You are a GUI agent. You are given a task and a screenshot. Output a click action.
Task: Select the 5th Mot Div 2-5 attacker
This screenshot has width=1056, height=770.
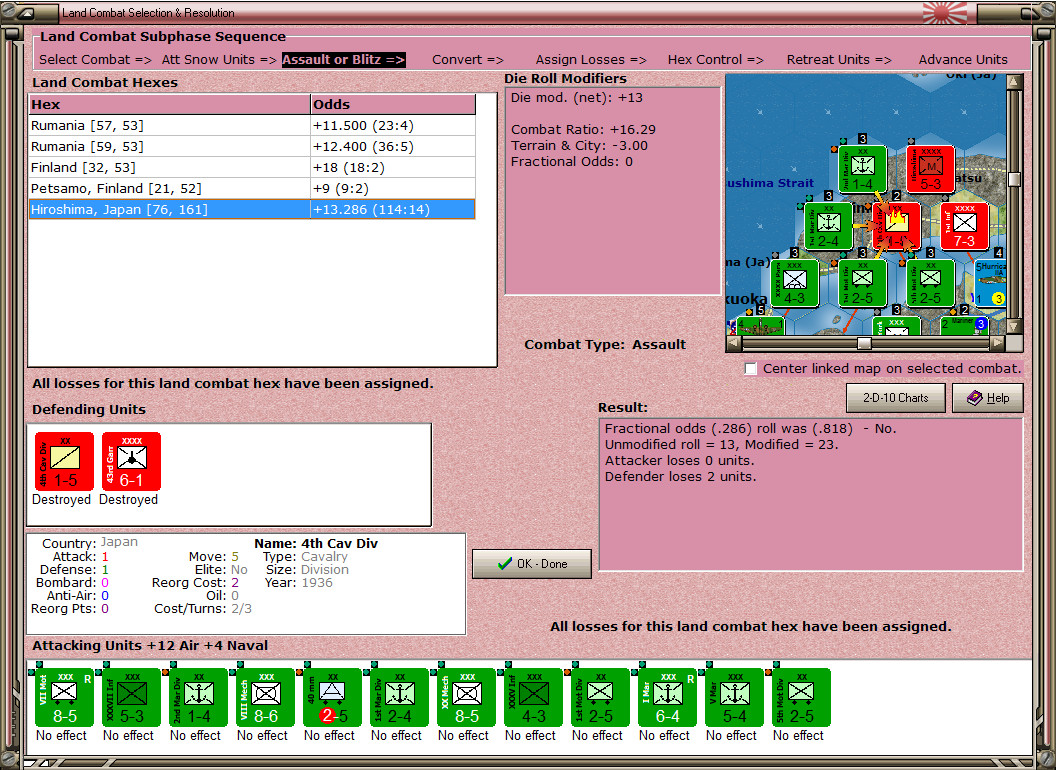tap(801, 697)
